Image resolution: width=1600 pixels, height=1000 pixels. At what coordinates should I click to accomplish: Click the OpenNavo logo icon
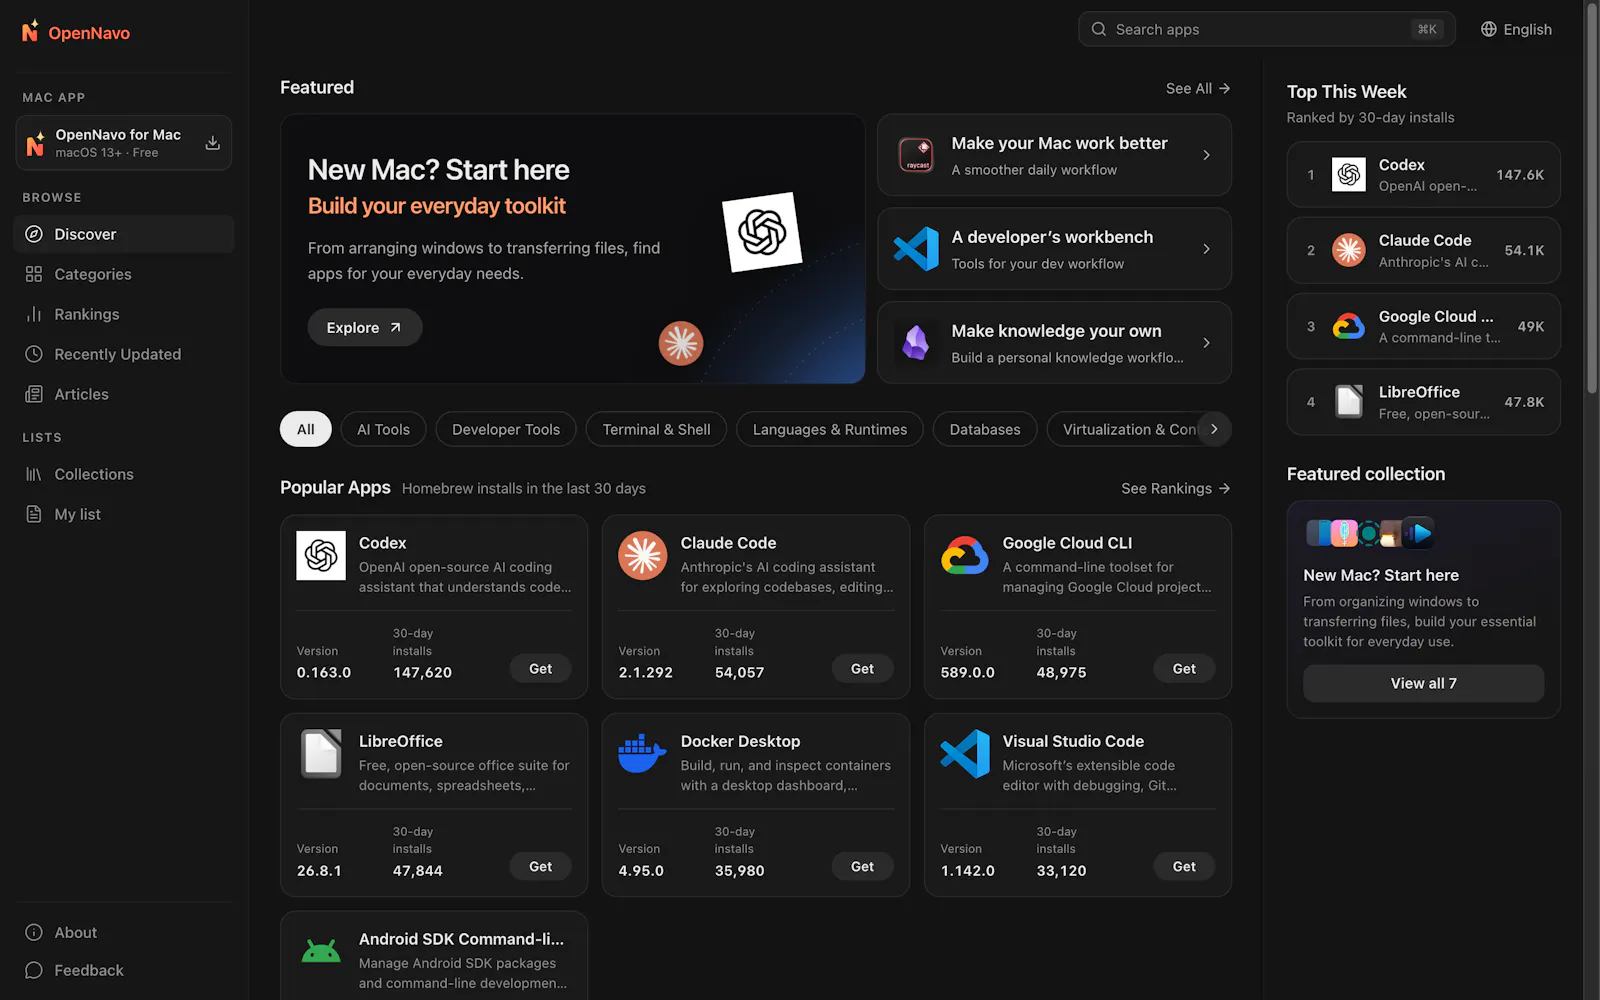30,31
